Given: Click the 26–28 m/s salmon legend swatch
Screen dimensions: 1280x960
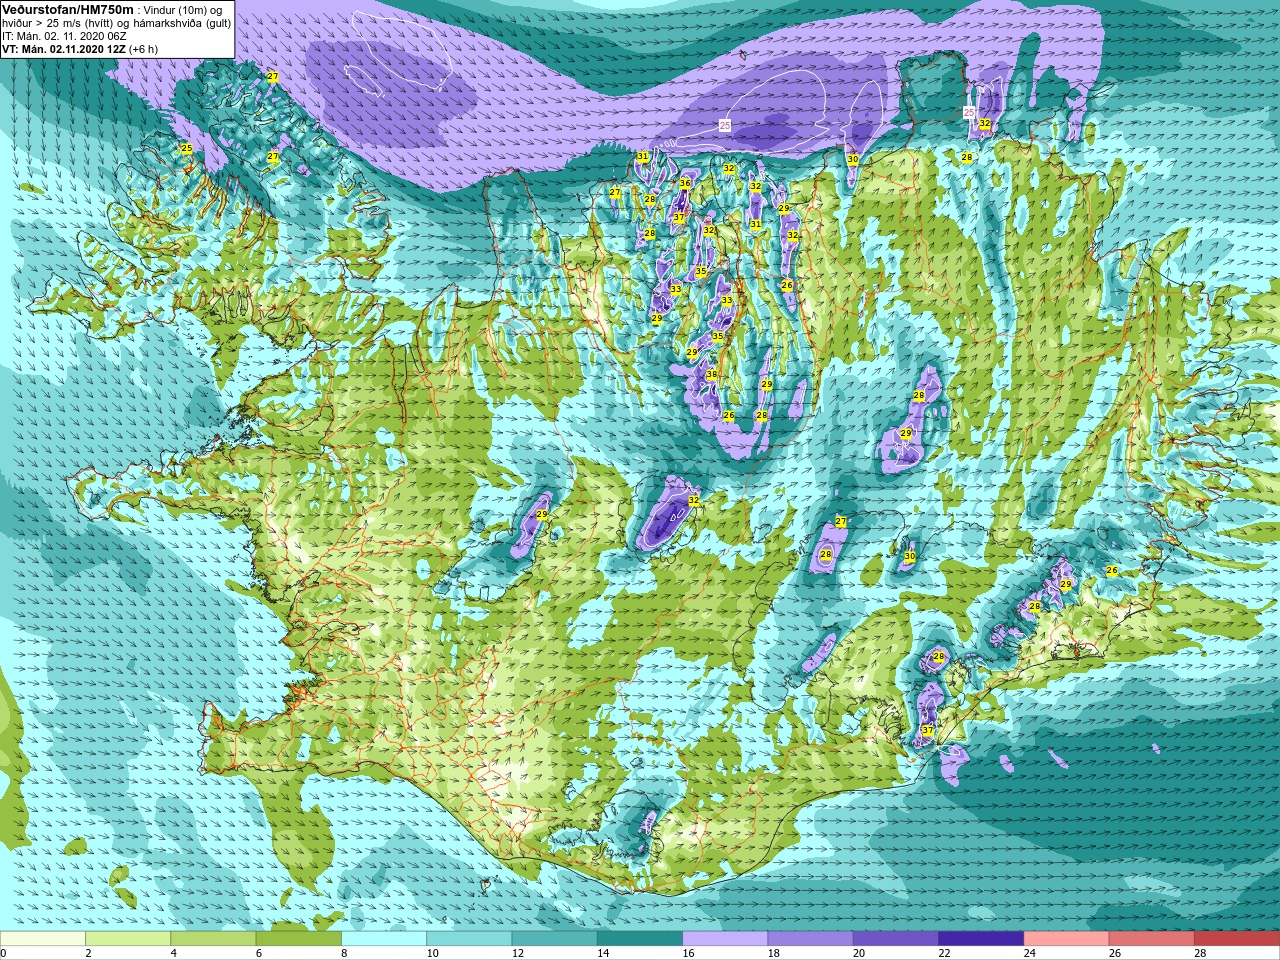Looking at the screenshot, I should (x=1152, y=939).
